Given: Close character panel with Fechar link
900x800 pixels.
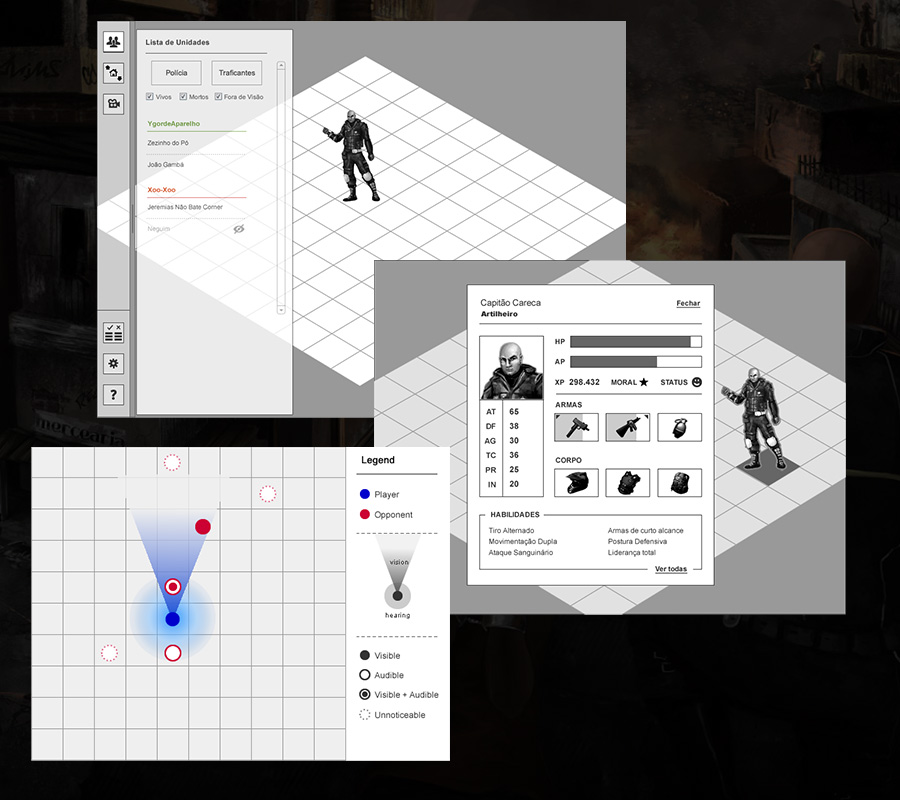Looking at the screenshot, I should coord(688,303).
